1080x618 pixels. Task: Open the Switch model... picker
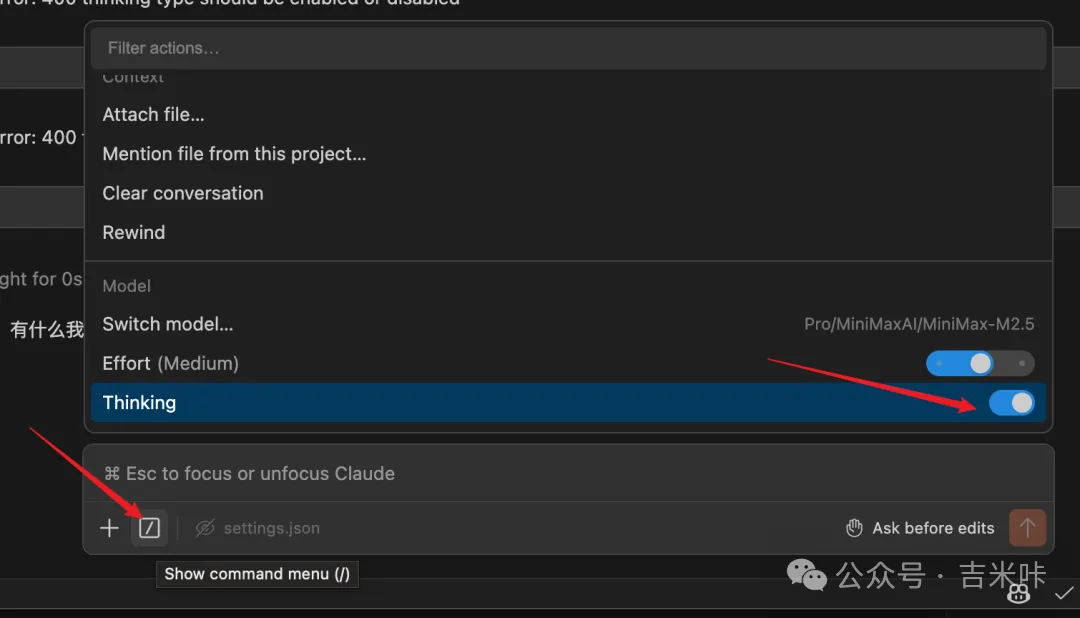click(168, 324)
